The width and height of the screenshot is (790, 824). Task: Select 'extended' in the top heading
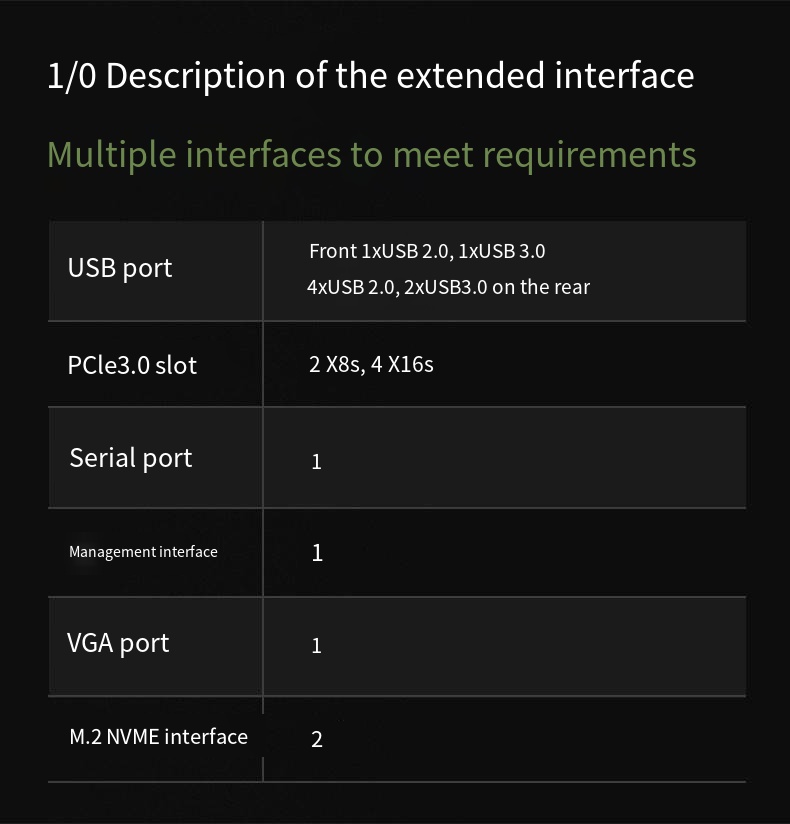pyautogui.click(x=470, y=75)
